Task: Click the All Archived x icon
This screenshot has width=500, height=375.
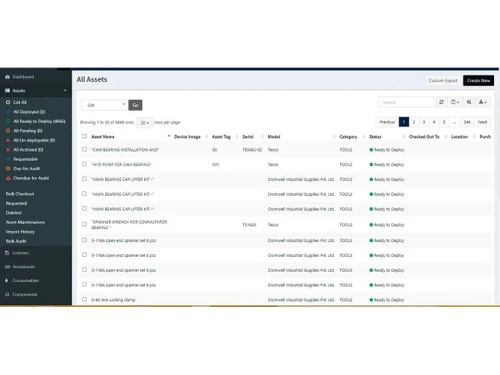Action: 8,150
